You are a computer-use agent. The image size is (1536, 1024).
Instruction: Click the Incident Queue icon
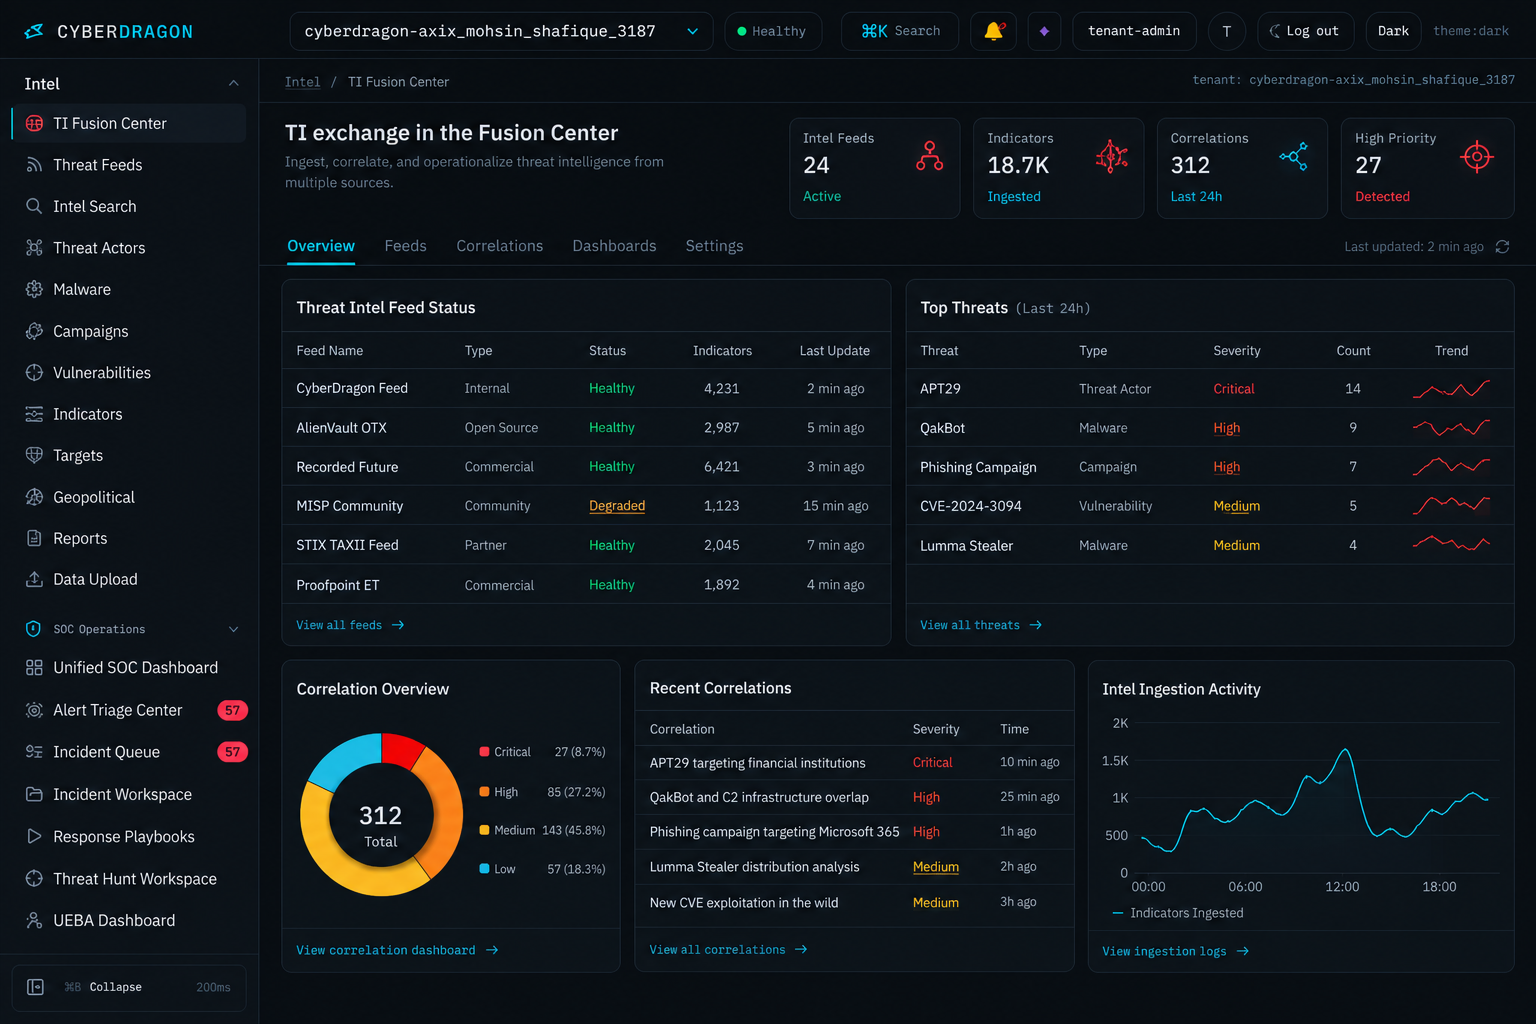pyautogui.click(x=34, y=752)
